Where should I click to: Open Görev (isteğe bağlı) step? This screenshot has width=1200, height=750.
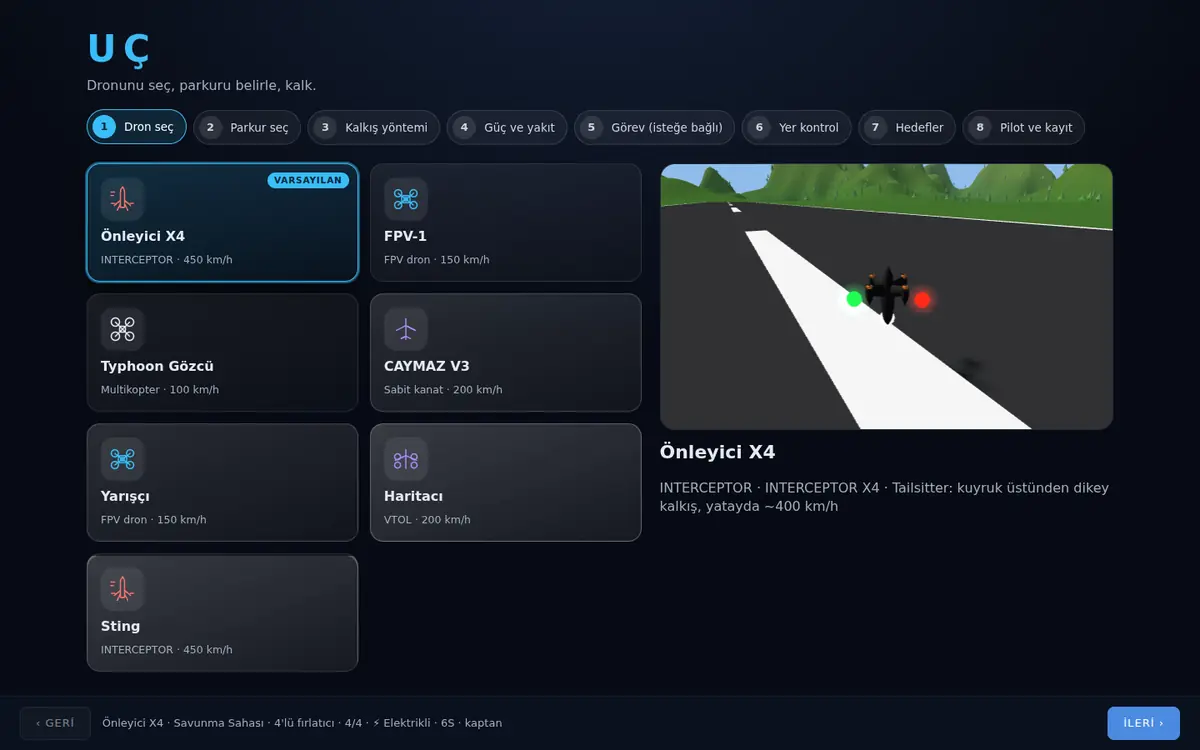pyautogui.click(x=654, y=127)
